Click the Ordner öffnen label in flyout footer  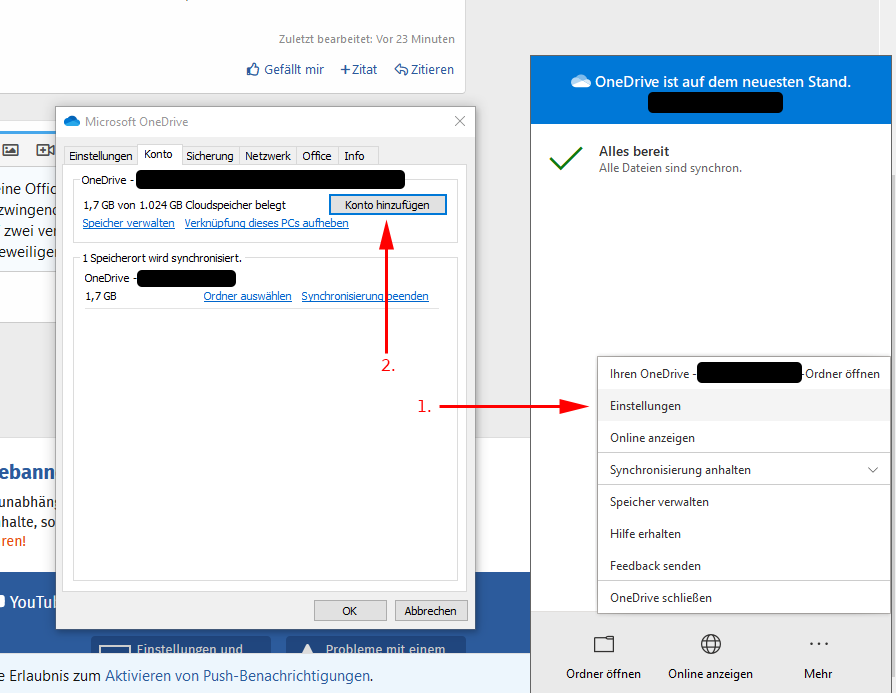(603, 674)
